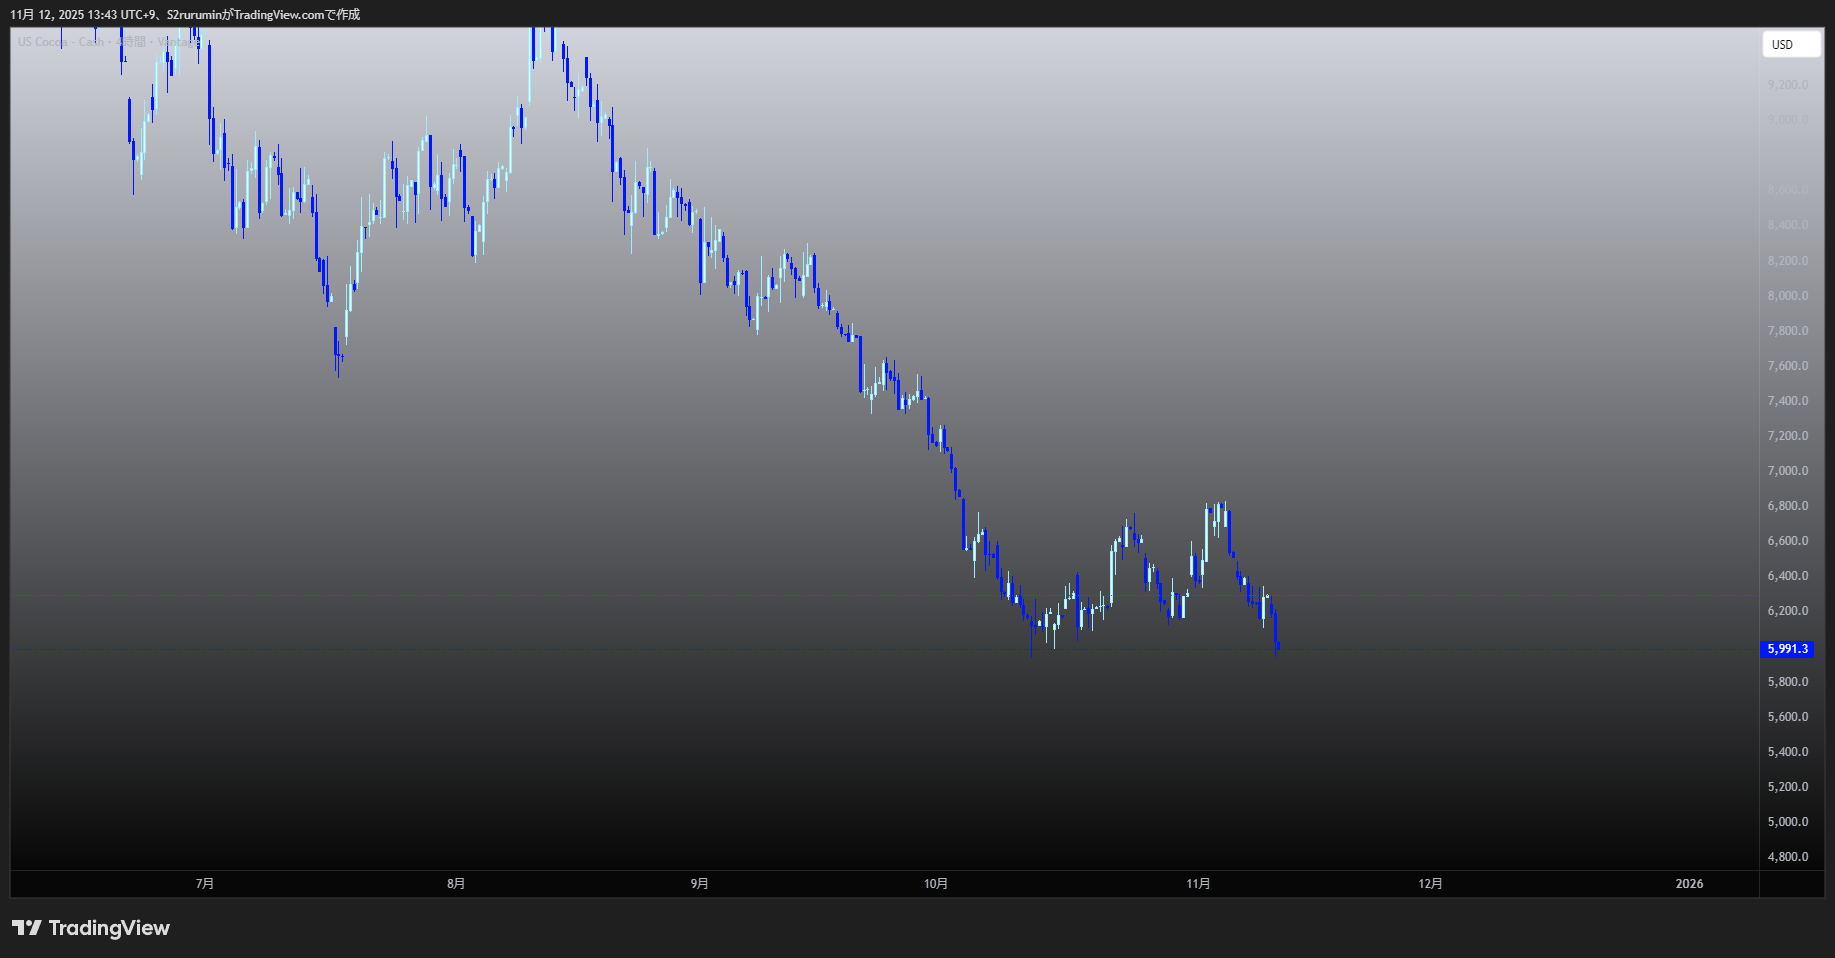Open the USD currency selector
This screenshot has width=1835, height=958.
[1790, 45]
